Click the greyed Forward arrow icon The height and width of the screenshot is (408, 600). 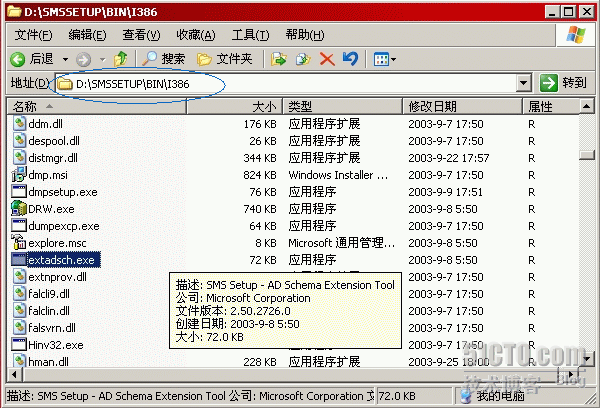tap(83, 59)
